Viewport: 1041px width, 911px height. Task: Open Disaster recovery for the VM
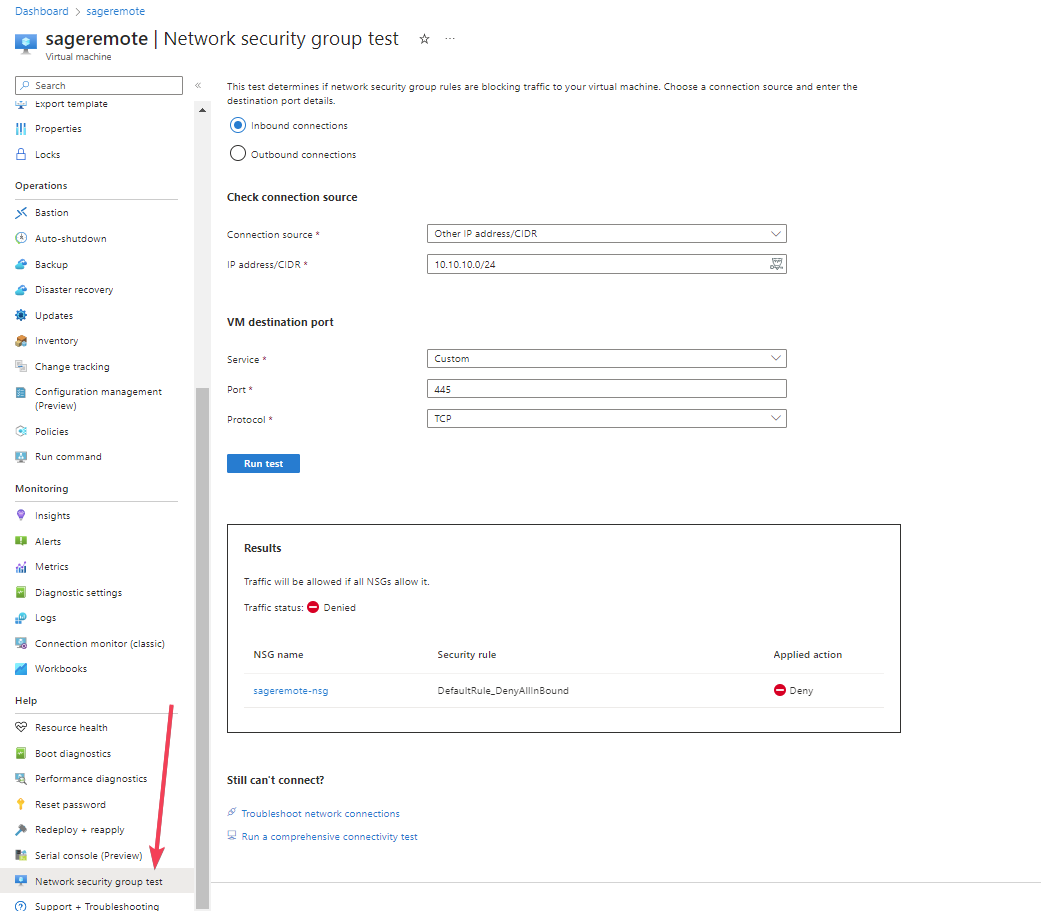76,289
